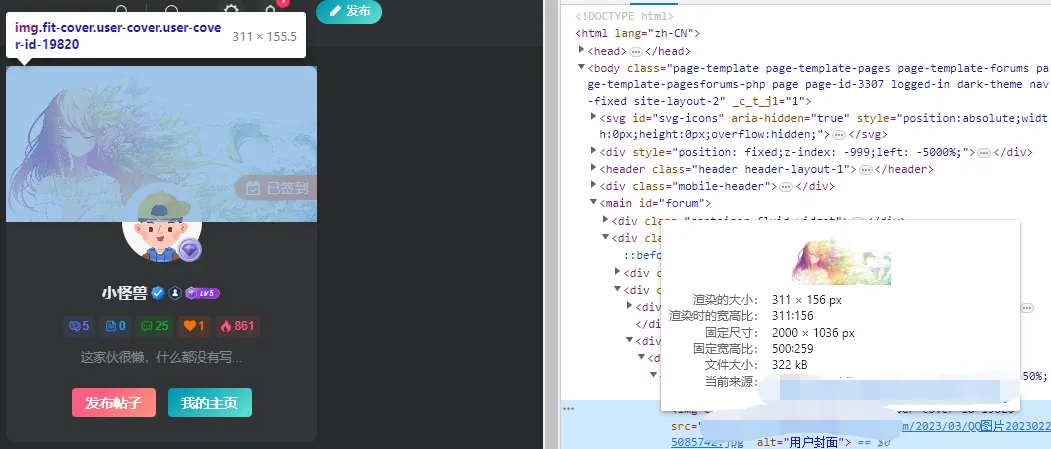The width and height of the screenshot is (1051, 449).
Task: Collapse the main id forum node
Action: click(x=593, y=202)
